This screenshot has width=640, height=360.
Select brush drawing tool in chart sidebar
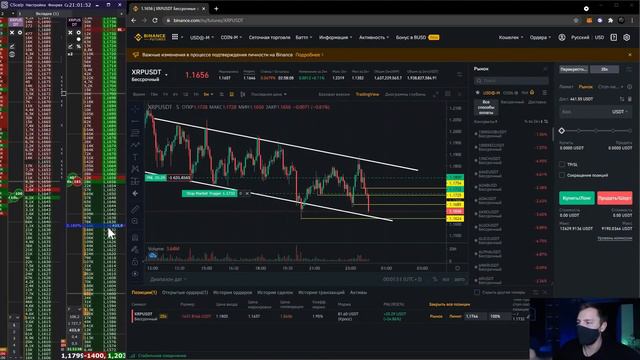[x=135, y=145]
